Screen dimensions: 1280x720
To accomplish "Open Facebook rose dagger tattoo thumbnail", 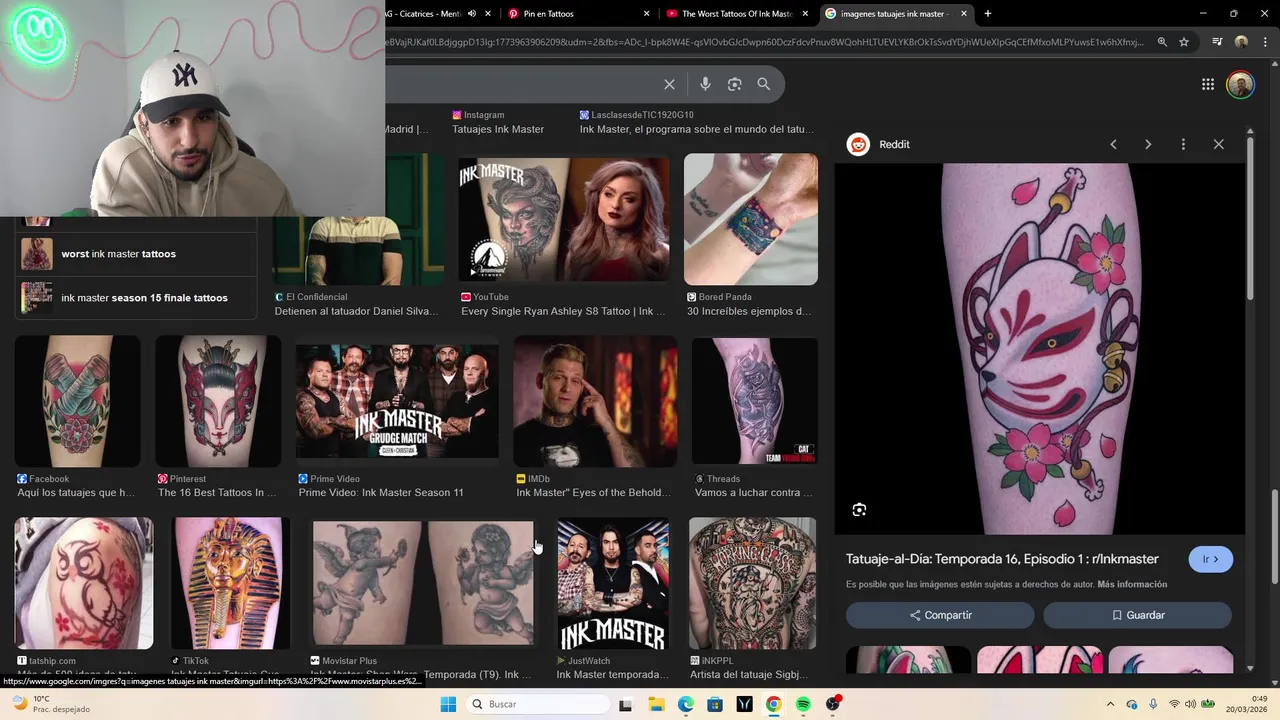I will click(x=78, y=401).
